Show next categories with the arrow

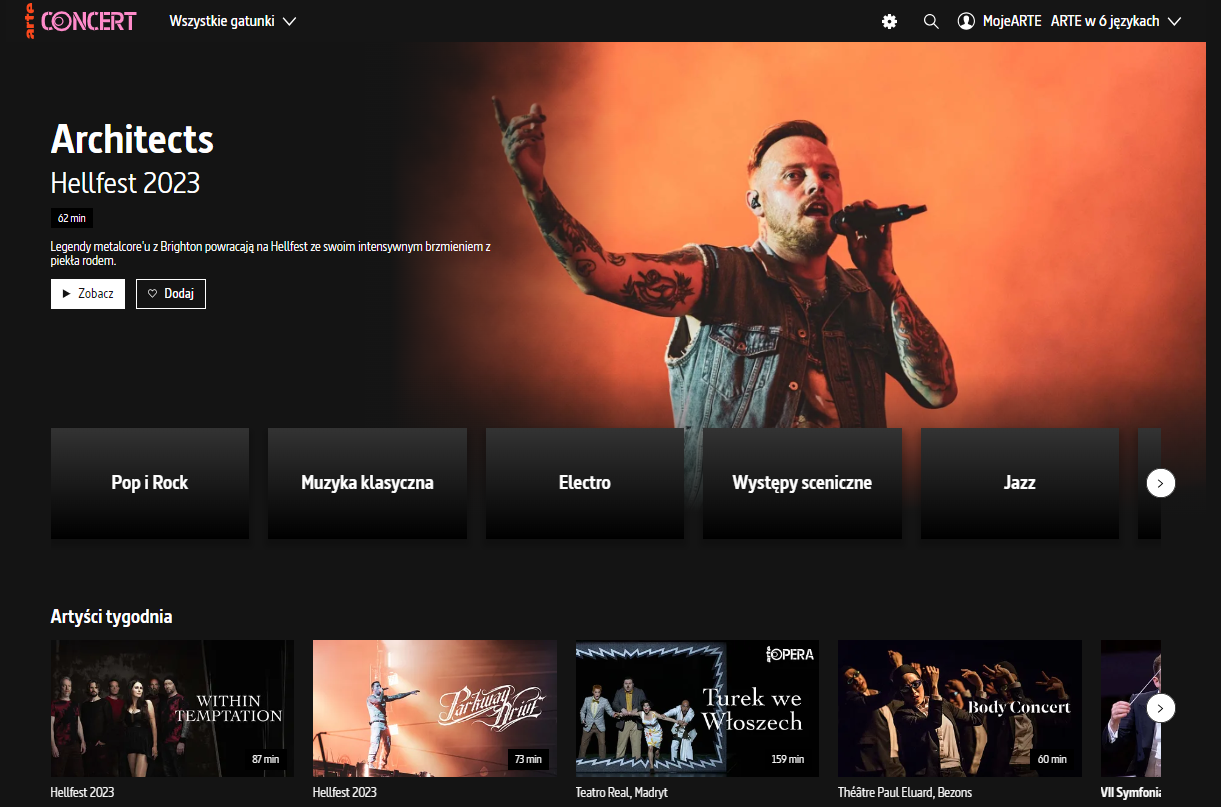tap(1160, 483)
